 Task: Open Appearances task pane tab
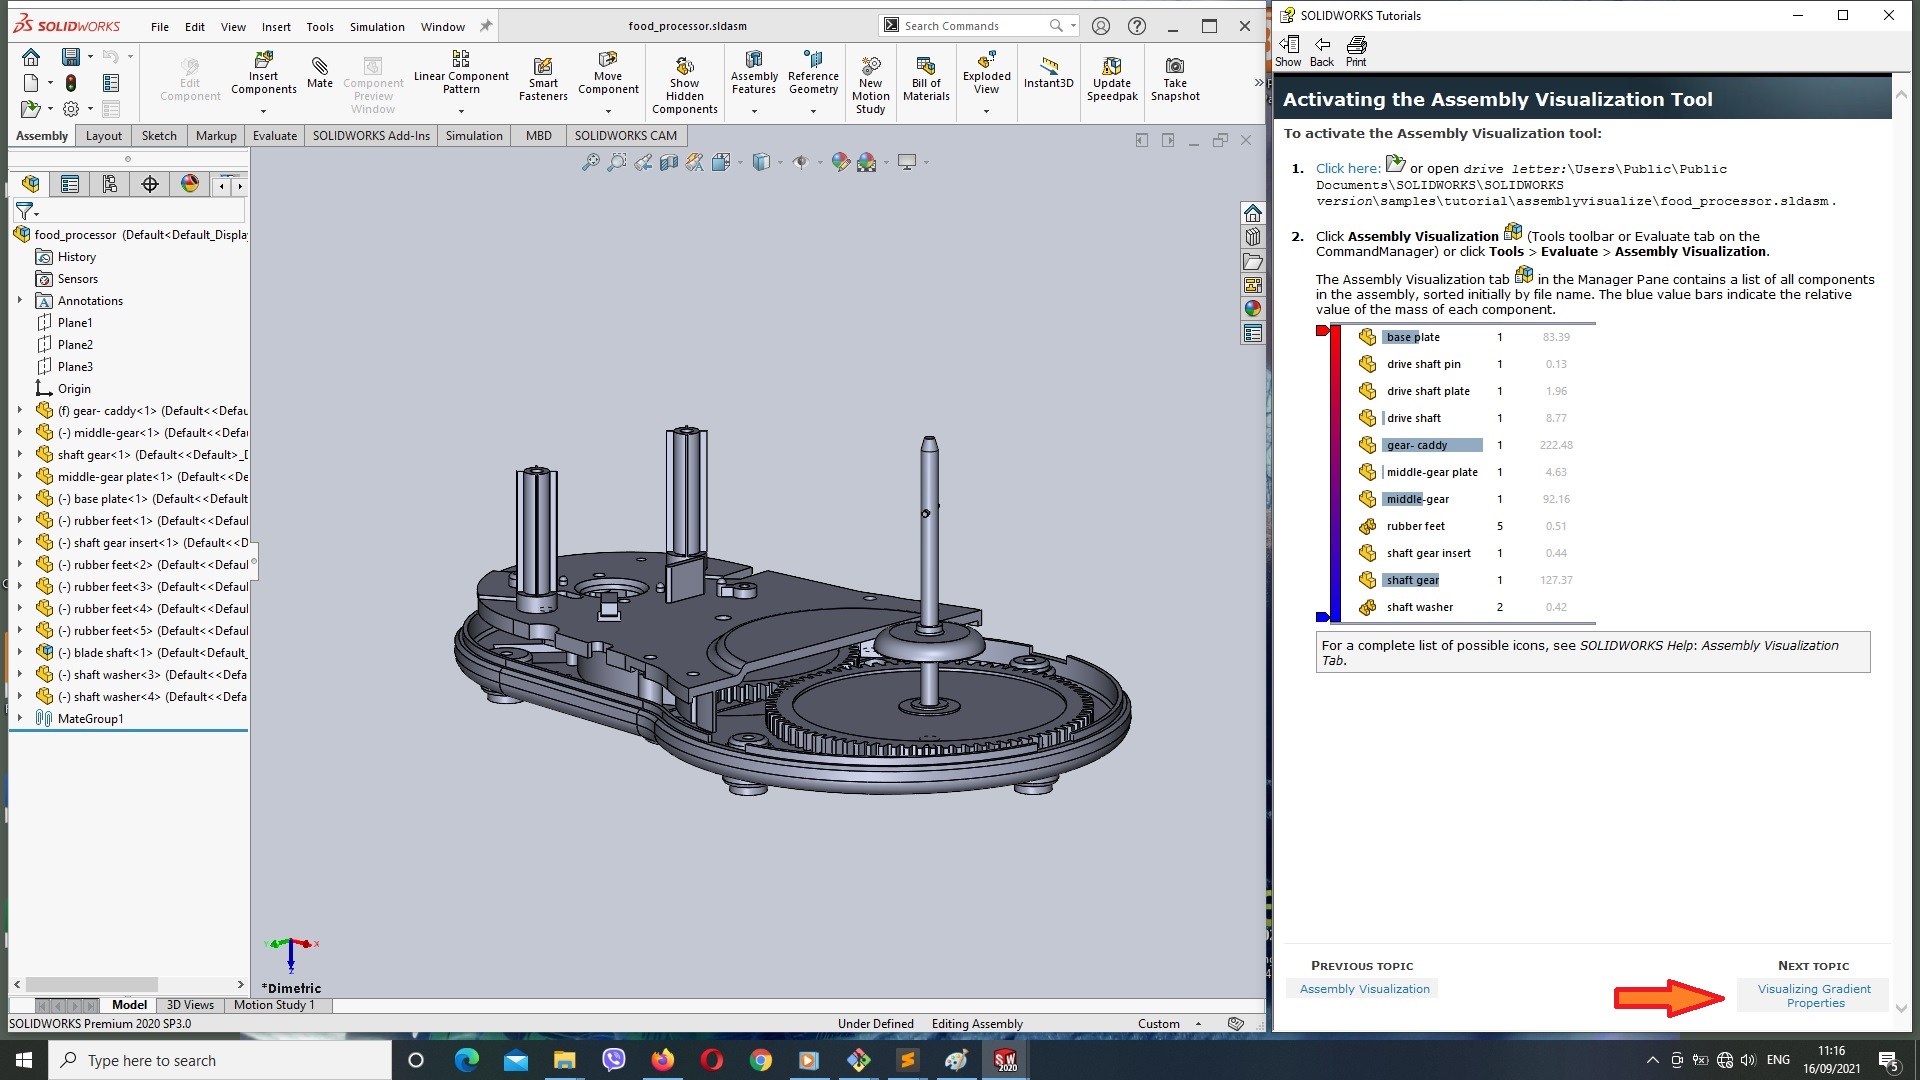1253,309
